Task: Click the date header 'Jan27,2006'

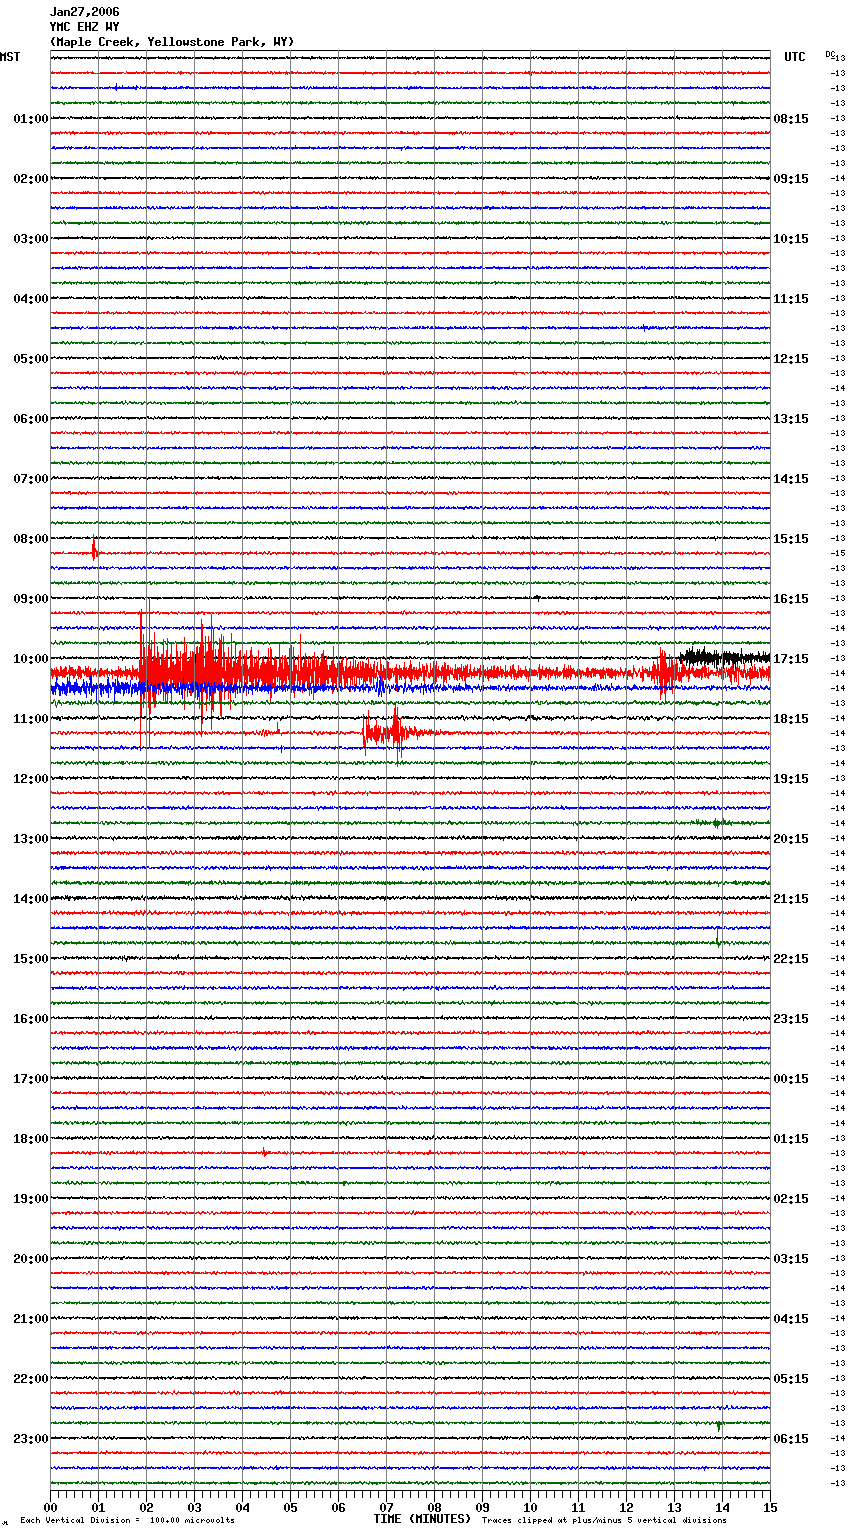Action: tap(85, 12)
